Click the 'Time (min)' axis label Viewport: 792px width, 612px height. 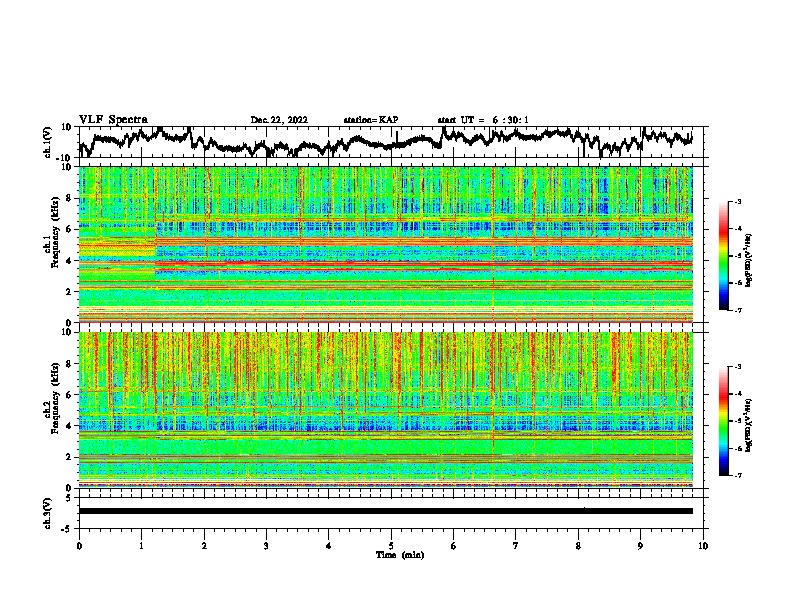pos(400,555)
